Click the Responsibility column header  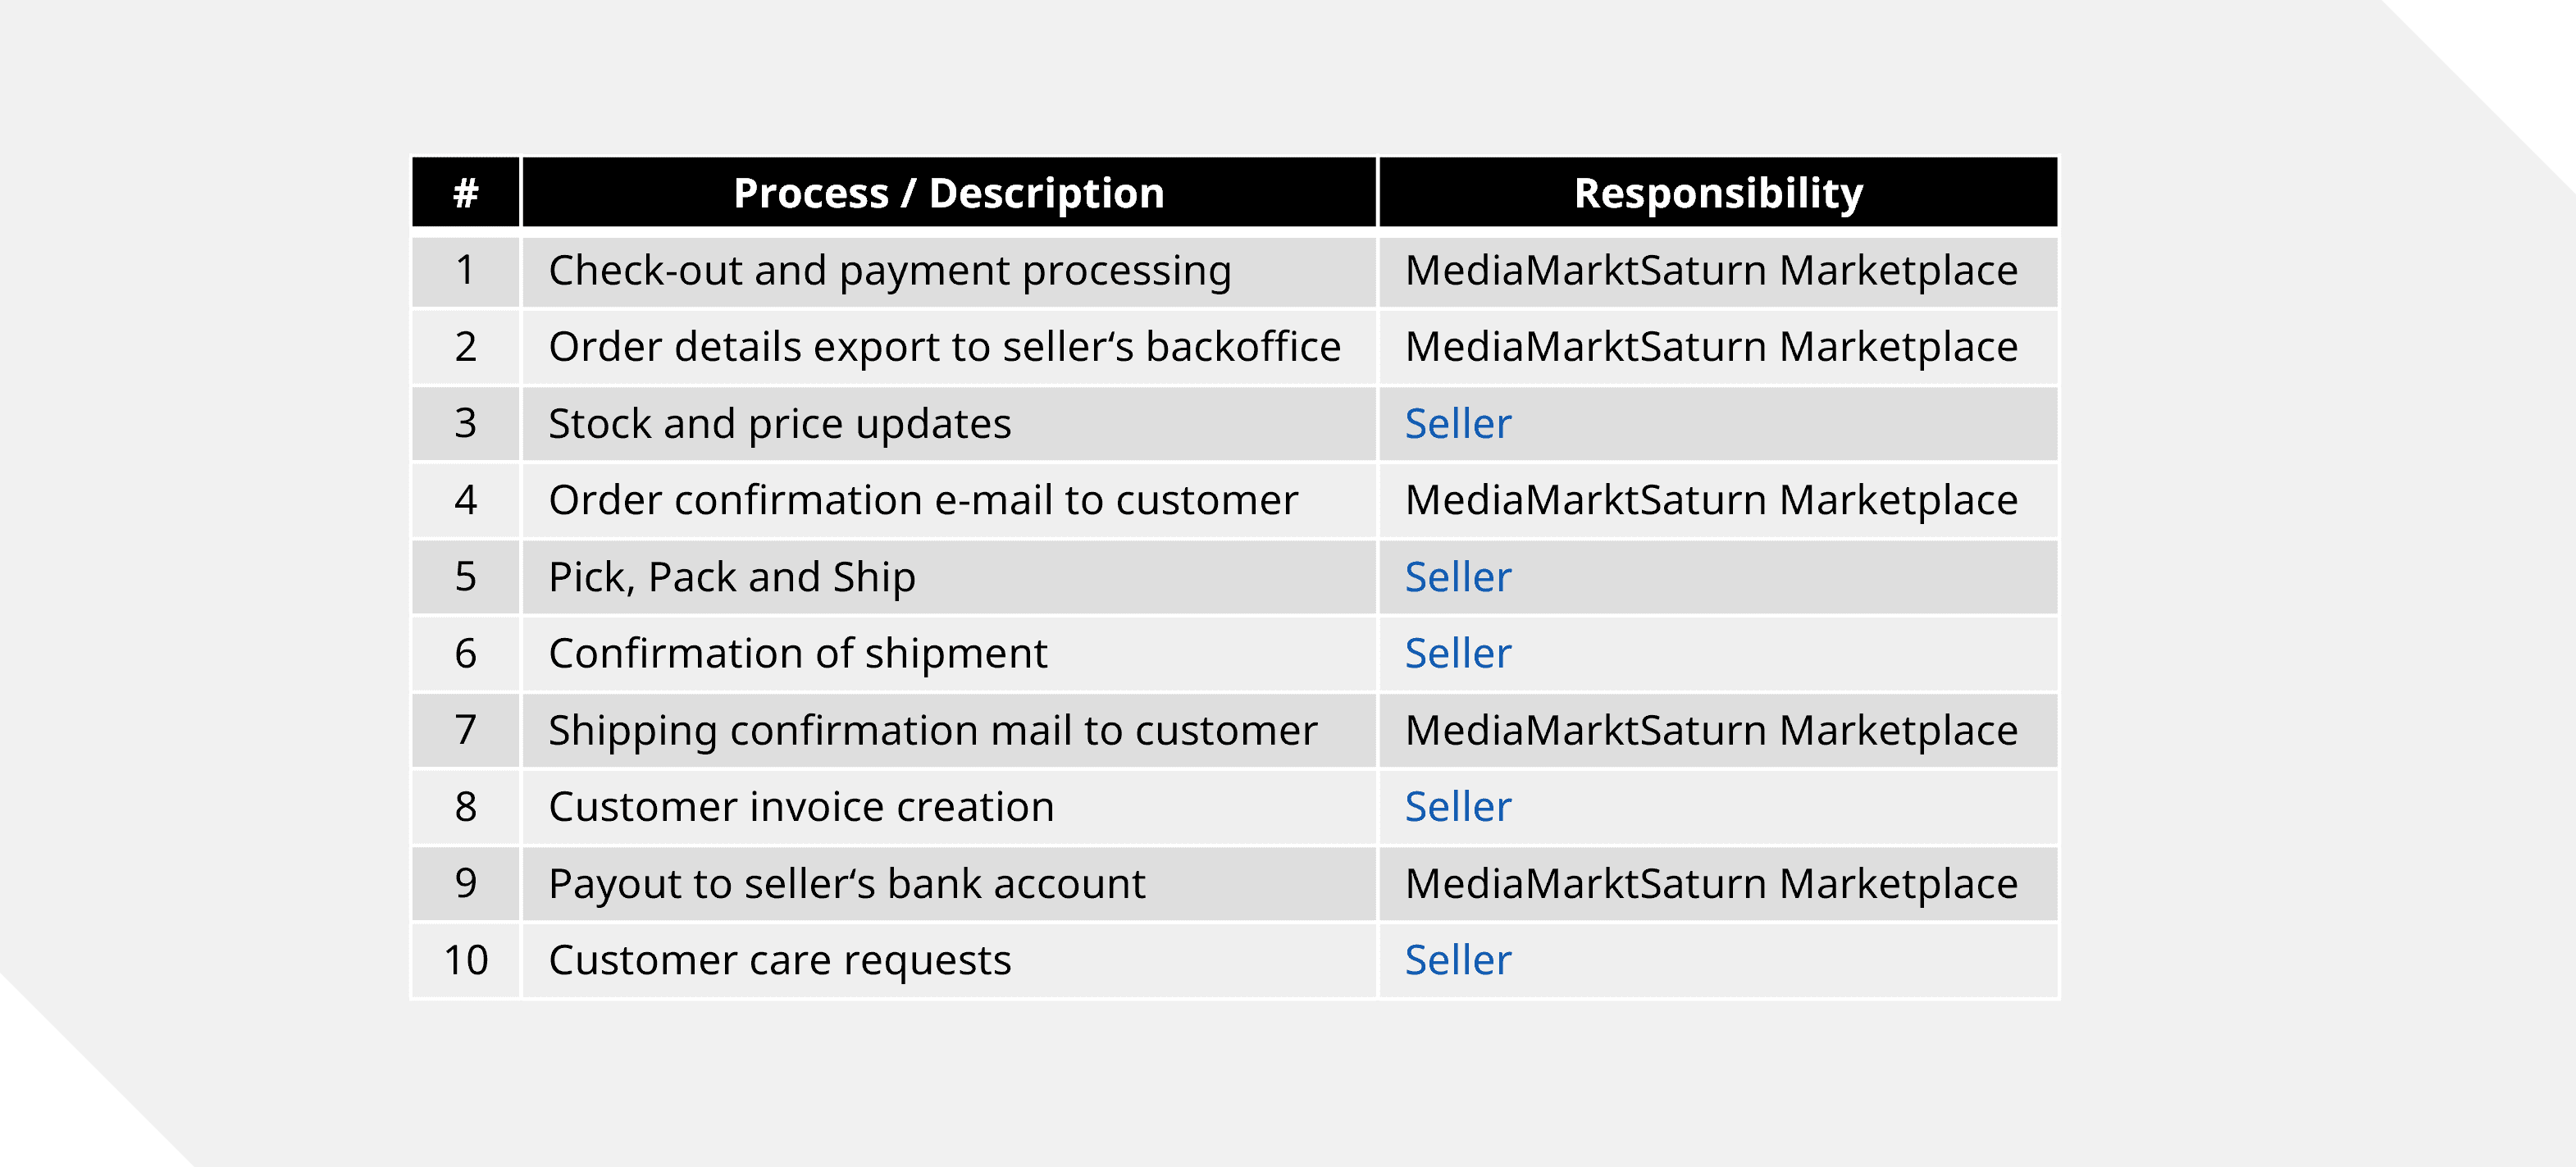coord(1717,193)
